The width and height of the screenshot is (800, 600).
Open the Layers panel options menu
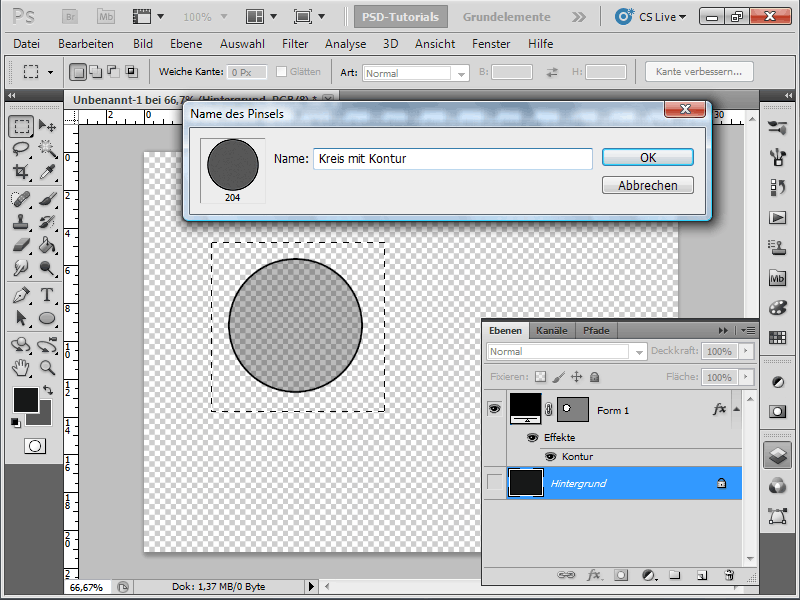747,331
